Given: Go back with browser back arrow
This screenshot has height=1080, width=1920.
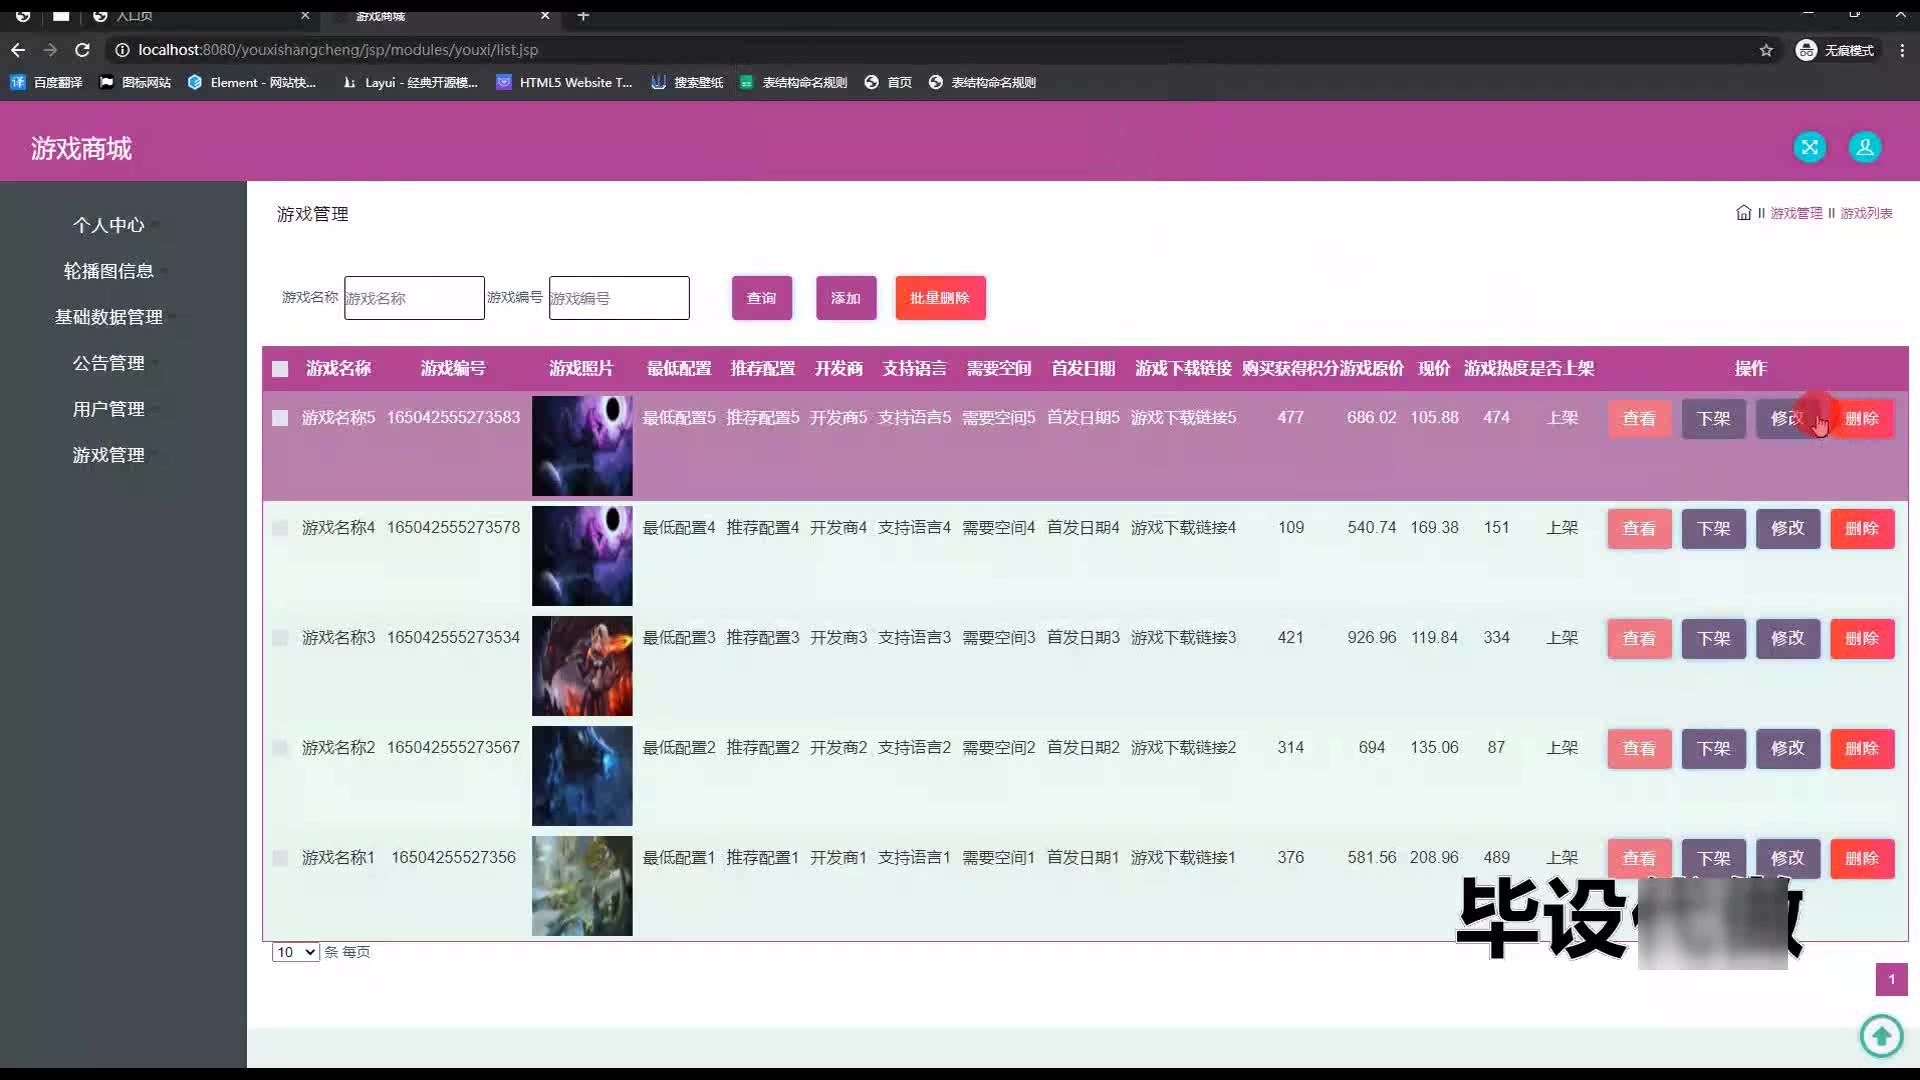Looking at the screenshot, I should coord(18,50).
